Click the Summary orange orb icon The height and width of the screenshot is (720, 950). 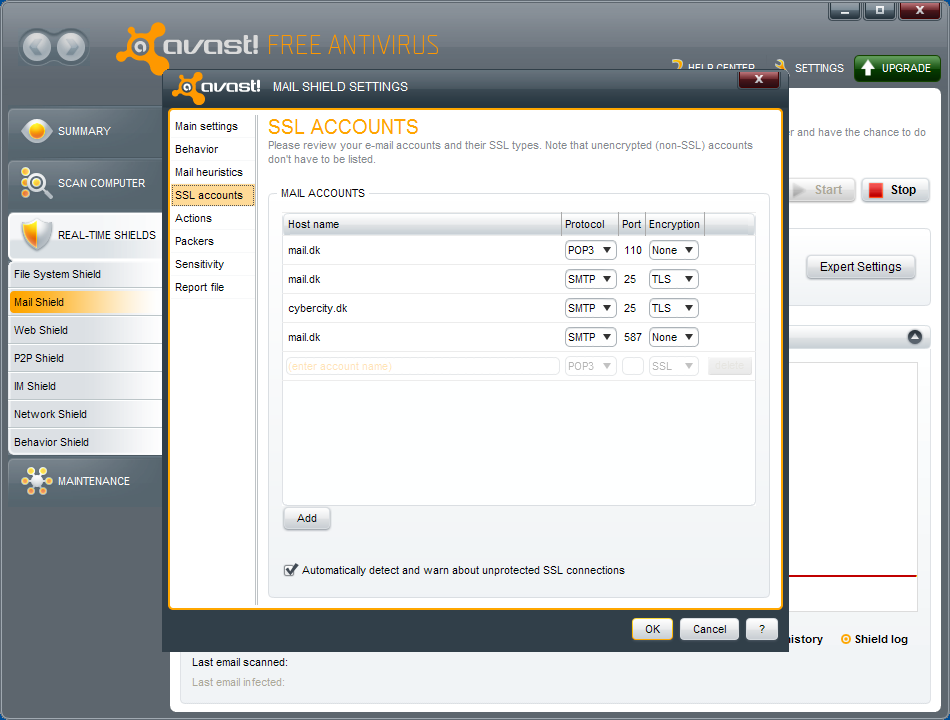(36, 131)
